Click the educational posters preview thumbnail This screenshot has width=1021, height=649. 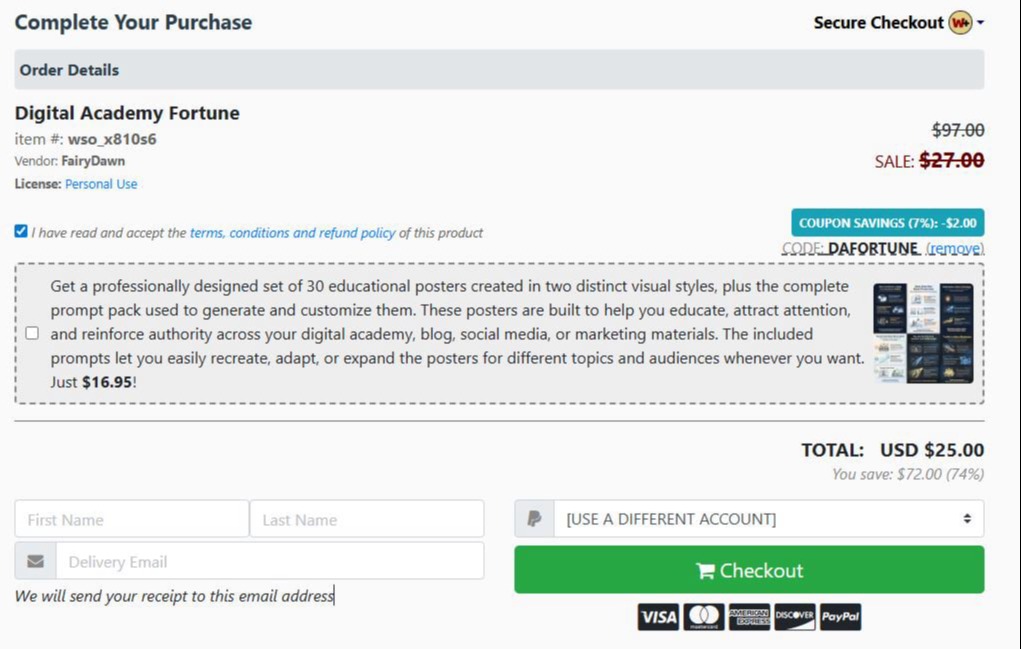(923, 333)
